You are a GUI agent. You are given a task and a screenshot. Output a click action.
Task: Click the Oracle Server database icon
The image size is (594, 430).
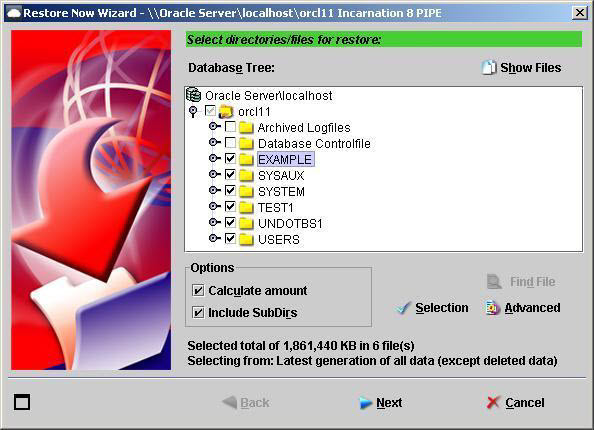(x=194, y=95)
